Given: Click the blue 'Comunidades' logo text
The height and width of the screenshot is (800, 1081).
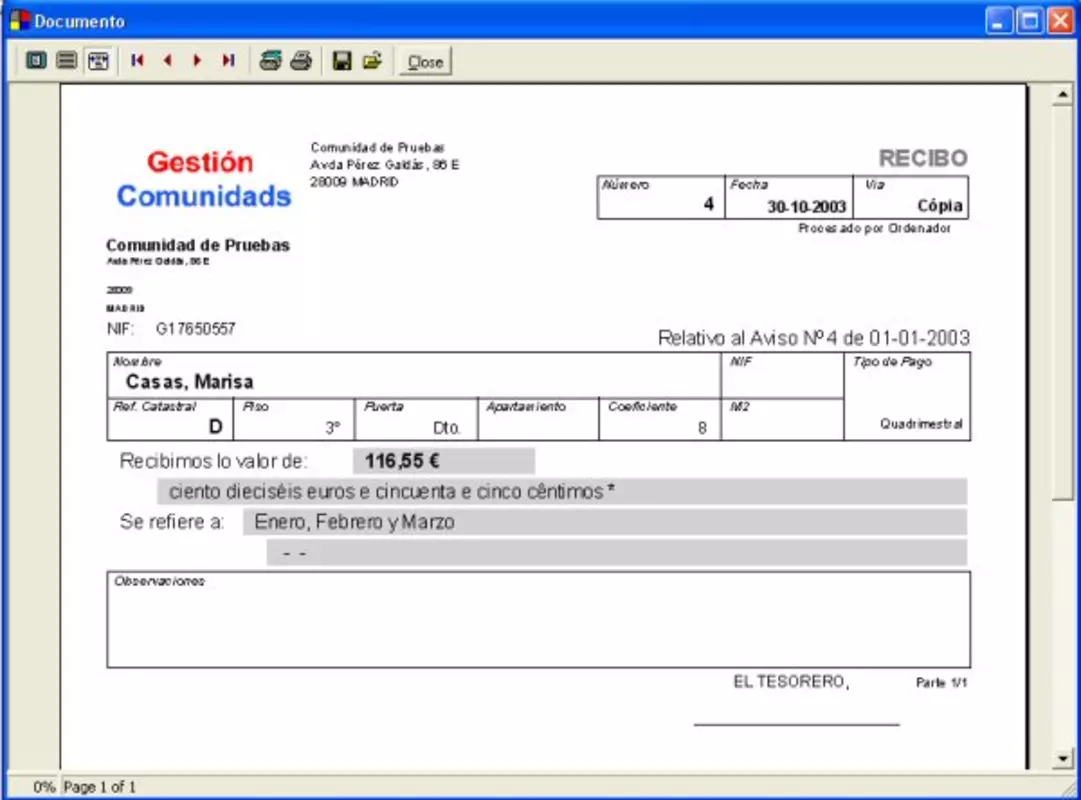Looking at the screenshot, I should pyautogui.click(x=204, y=196).
